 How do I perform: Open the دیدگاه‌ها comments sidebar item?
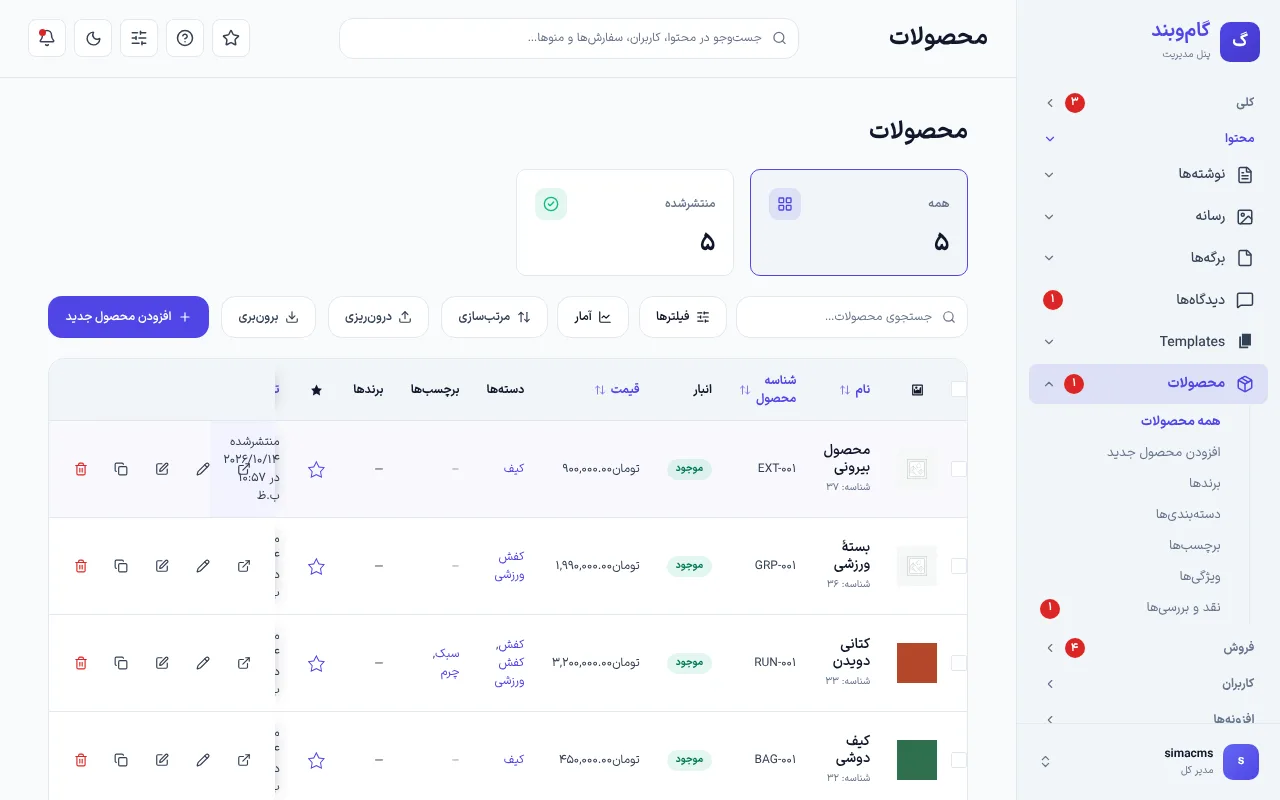point(1148,300)
